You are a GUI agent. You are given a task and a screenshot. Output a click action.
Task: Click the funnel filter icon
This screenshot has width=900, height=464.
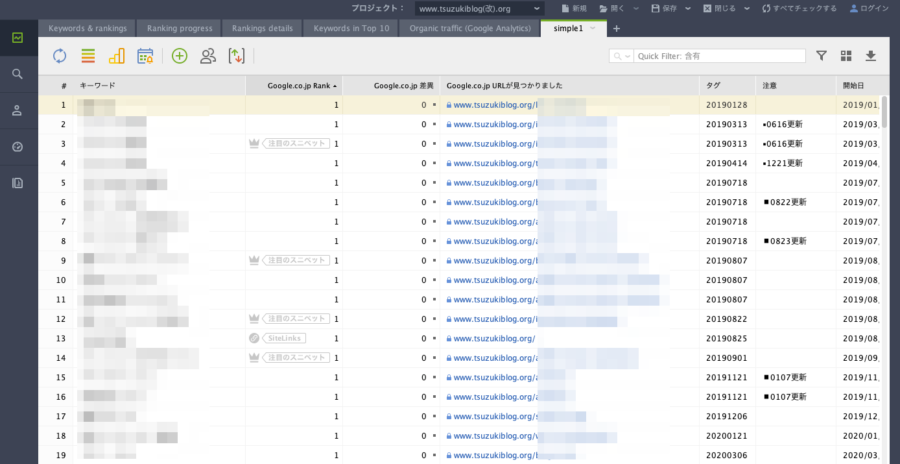click(821, 56)
